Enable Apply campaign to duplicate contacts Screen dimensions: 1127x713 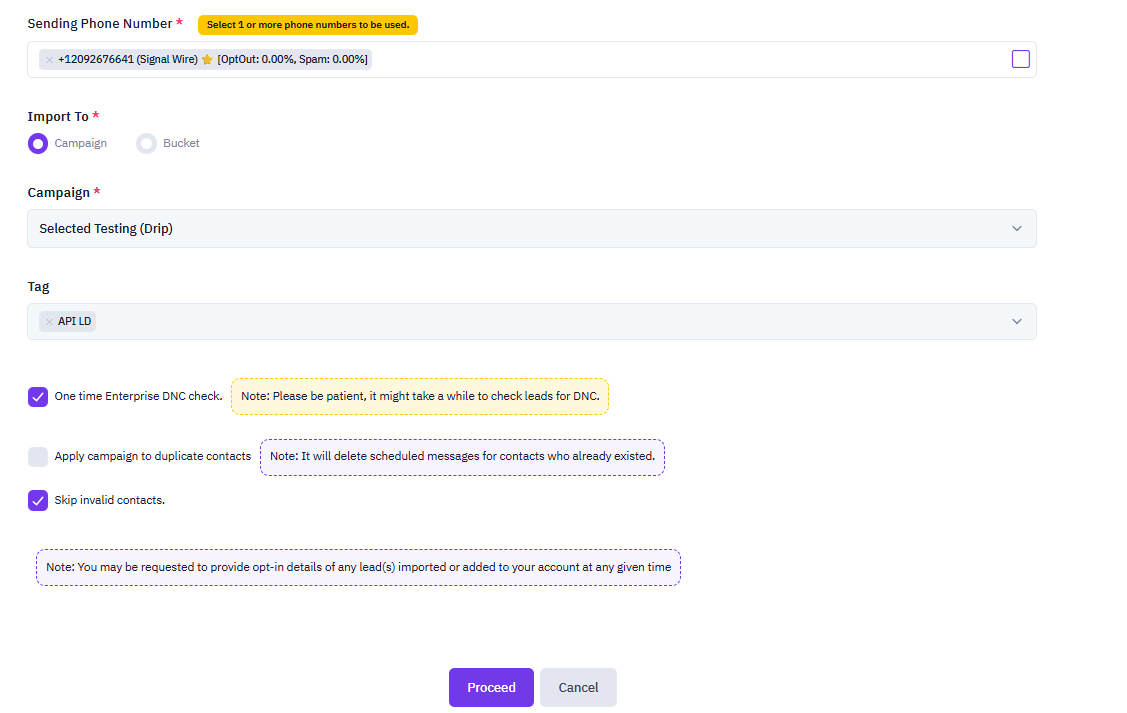37,456
